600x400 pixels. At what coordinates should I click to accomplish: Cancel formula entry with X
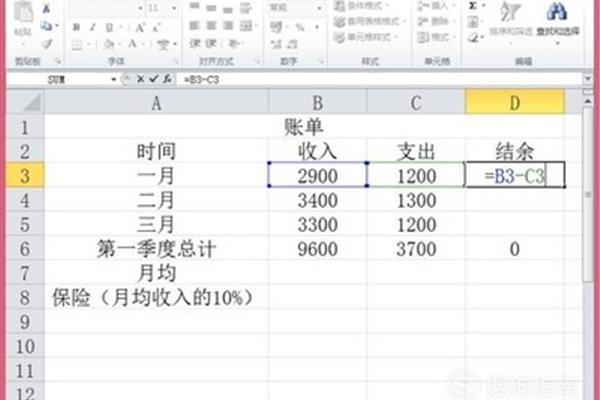coord(140,79)
